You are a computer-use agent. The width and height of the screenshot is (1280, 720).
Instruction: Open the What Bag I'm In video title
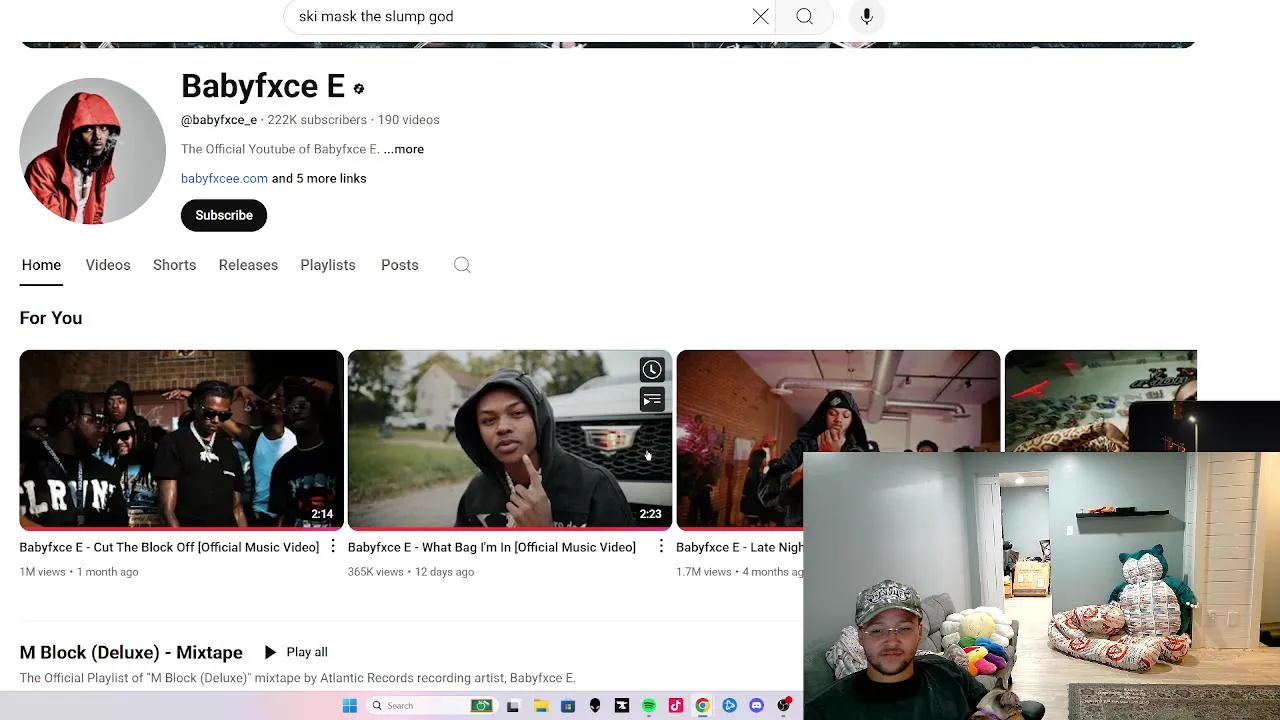[491, 547]
